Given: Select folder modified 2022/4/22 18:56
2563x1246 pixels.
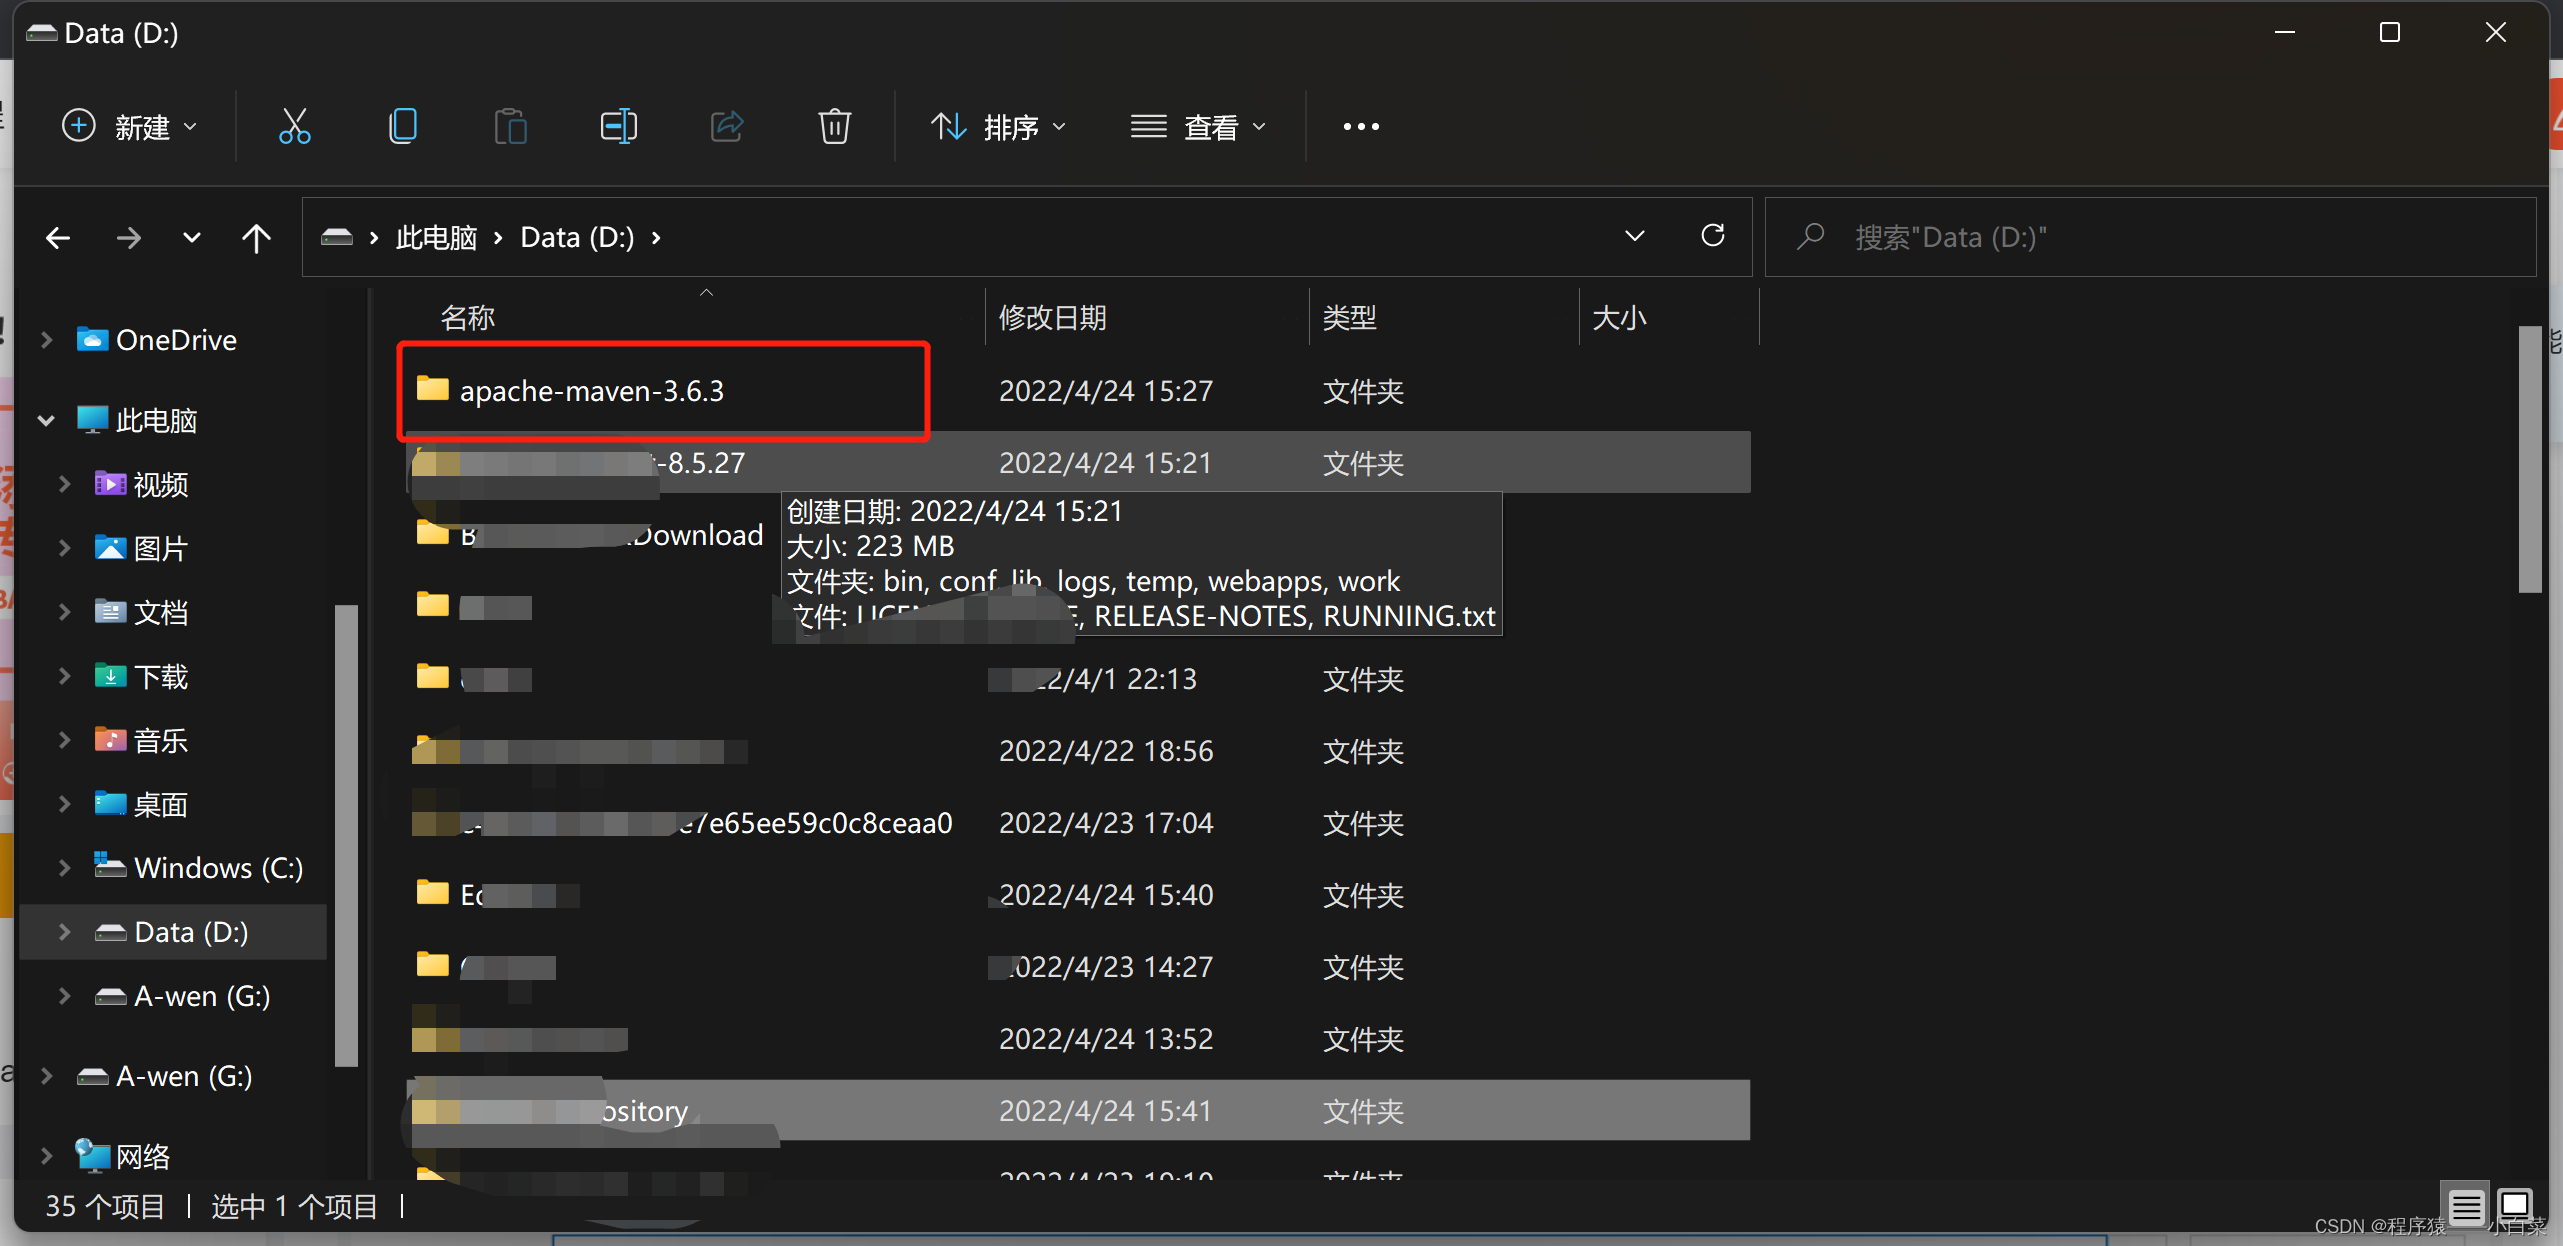Looking at the screenshot, I should [x=1078, y=751].
